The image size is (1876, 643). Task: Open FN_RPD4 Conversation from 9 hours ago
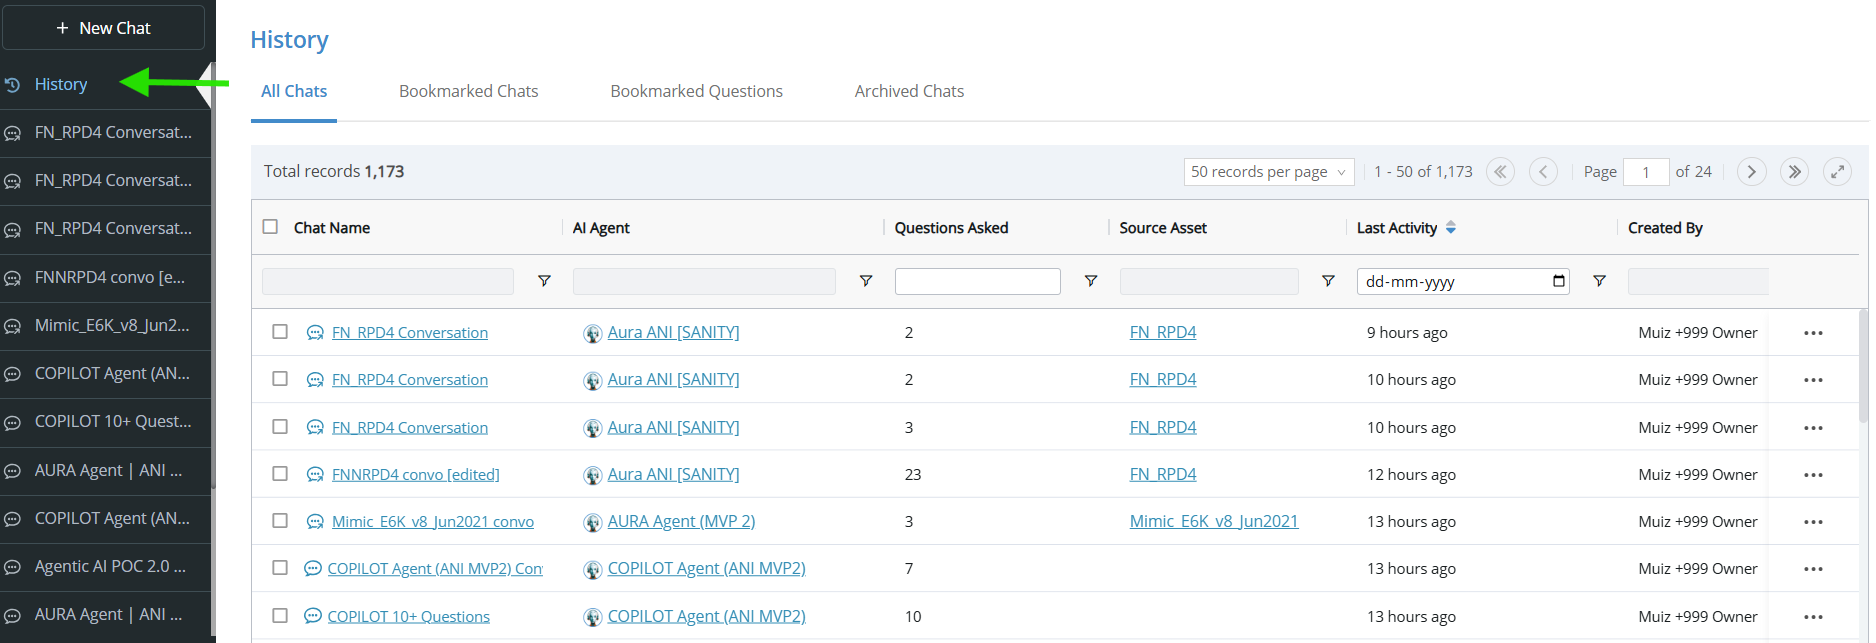point(410,333)
